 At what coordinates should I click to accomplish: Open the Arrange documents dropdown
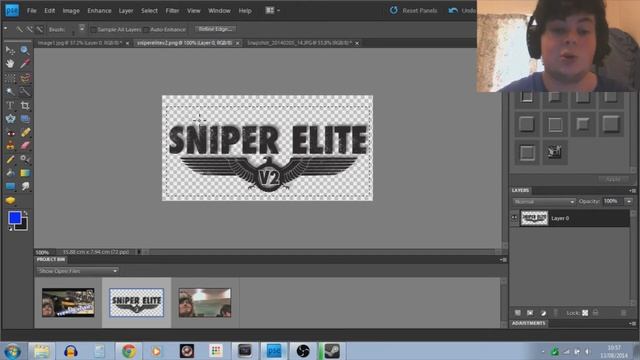coord(272,11)
